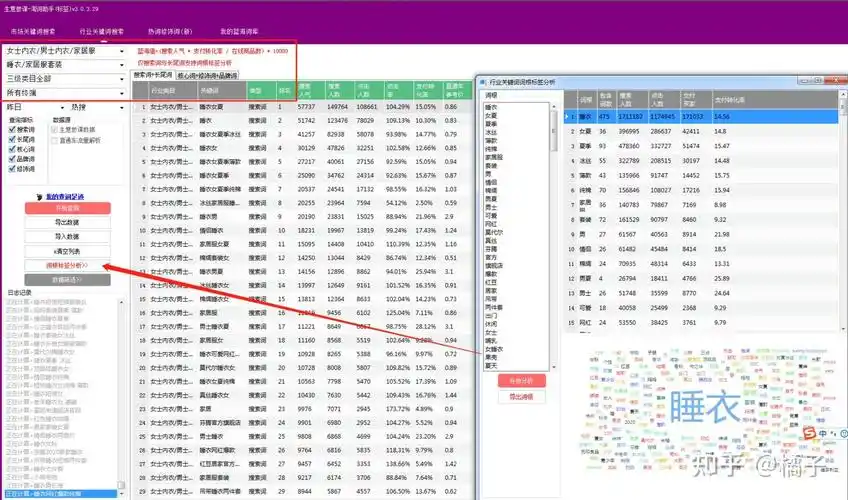The width and height of the screenshot is (848, 500).
Task: Sort main table by 行业类目 column header
Action: pos(173,90)
